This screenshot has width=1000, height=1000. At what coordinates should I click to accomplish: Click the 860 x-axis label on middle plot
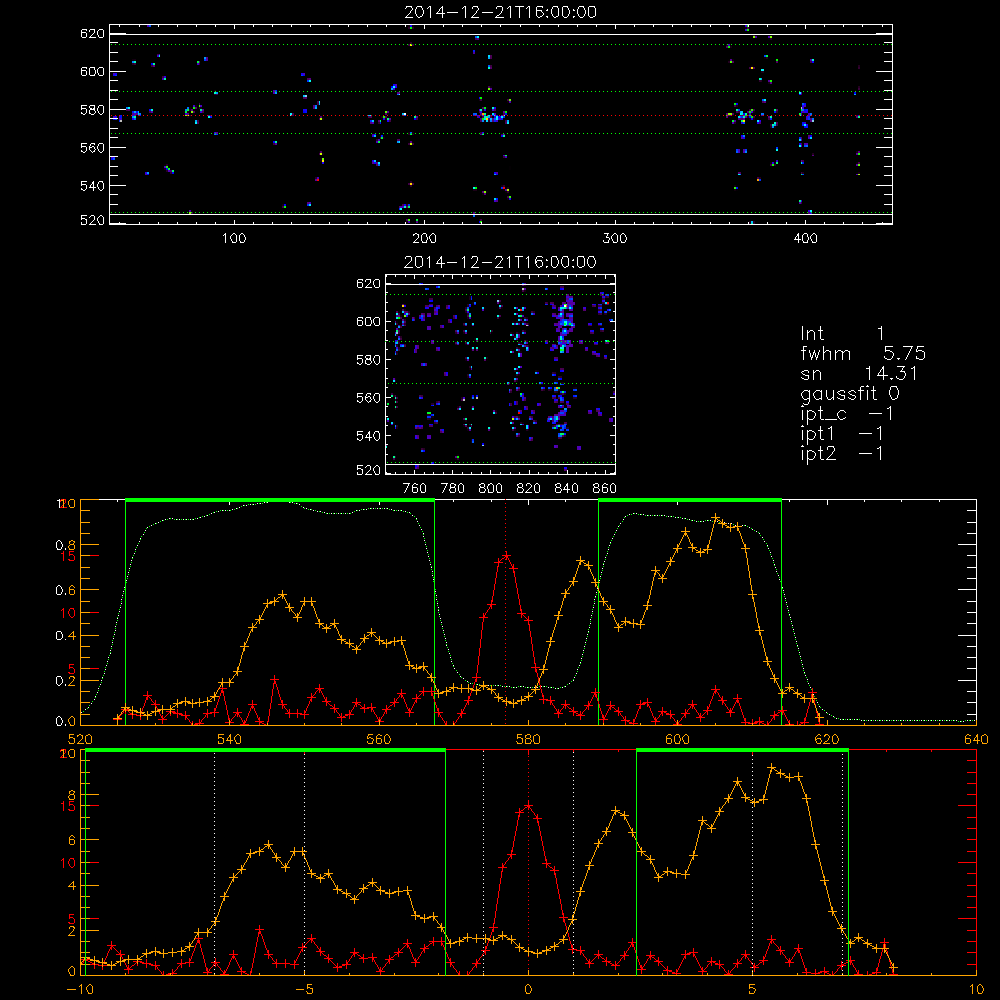pos(605,489)
